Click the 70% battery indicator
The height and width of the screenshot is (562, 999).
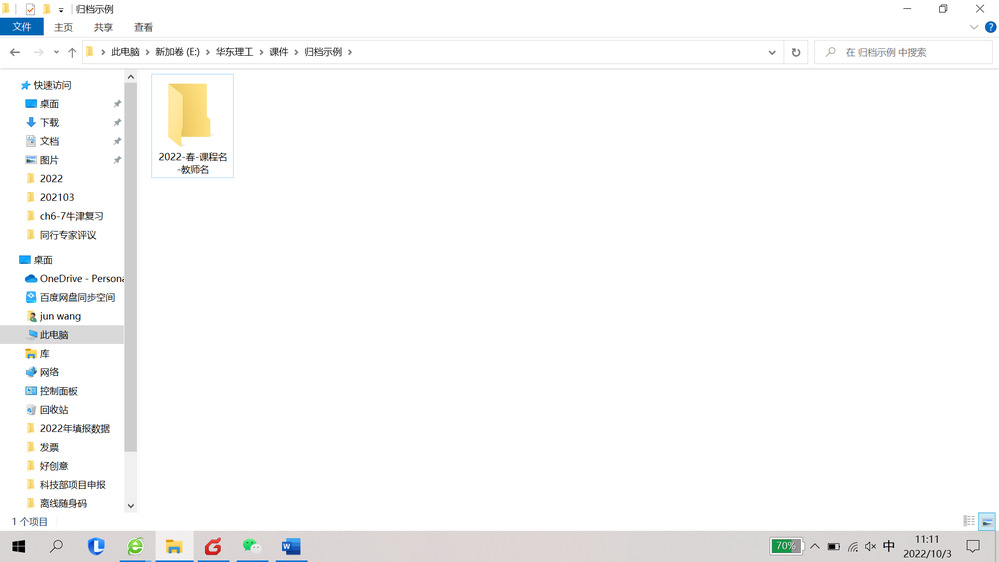(786, 546)
